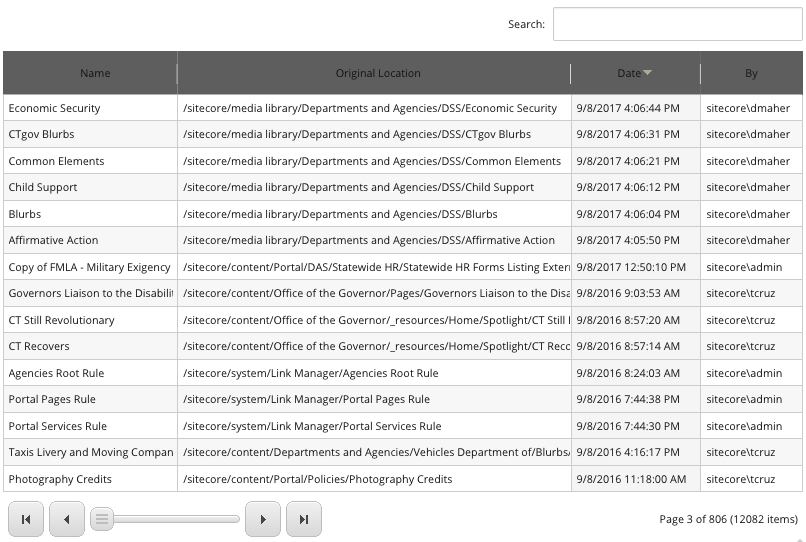
Task: Select Copy of FMLA - Military Exigency row
Action: pyautogui.click(x=90, y=267)
